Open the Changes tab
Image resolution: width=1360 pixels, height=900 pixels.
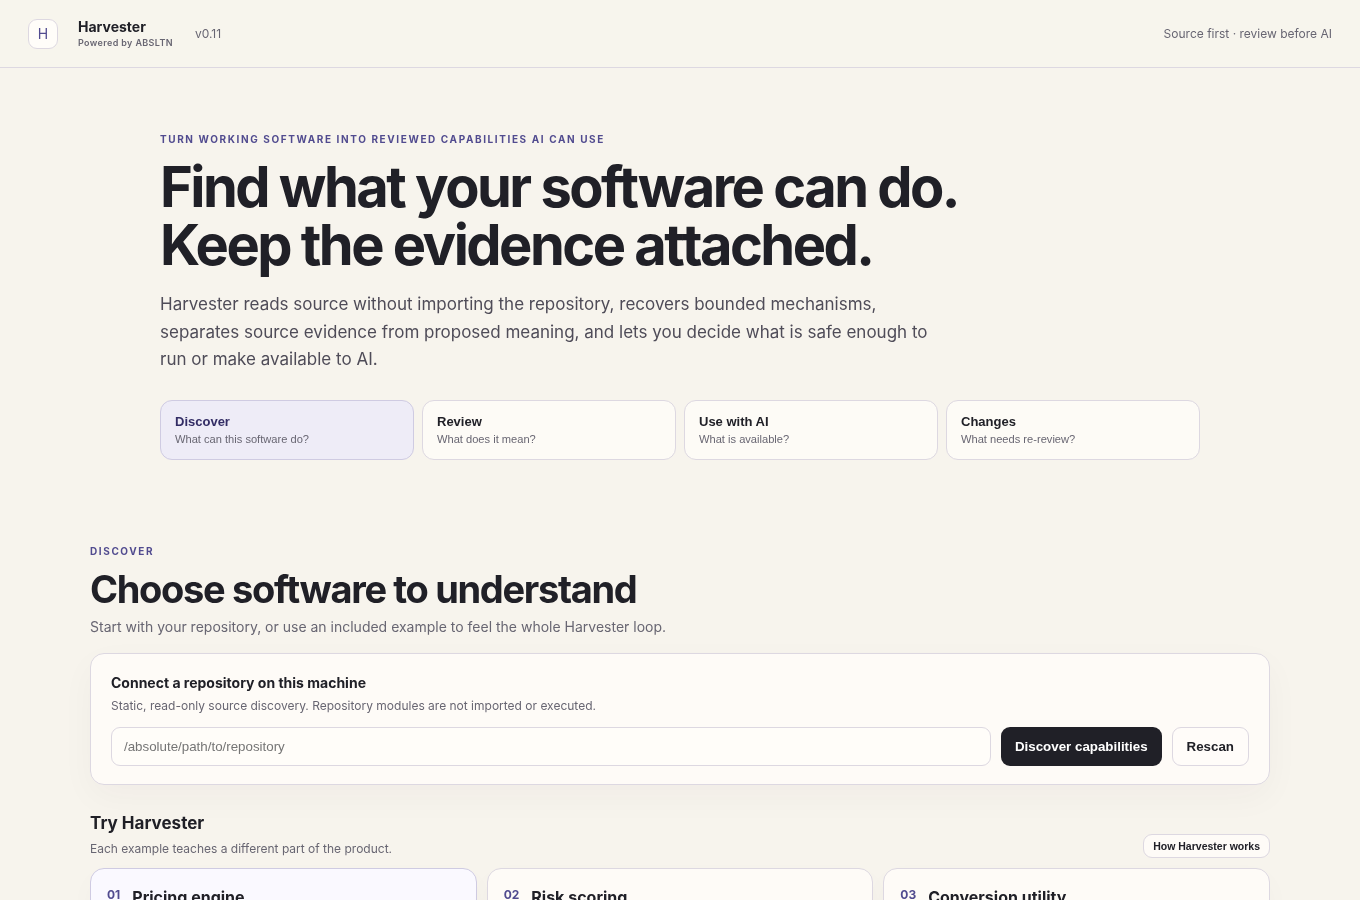(1073, 430)
